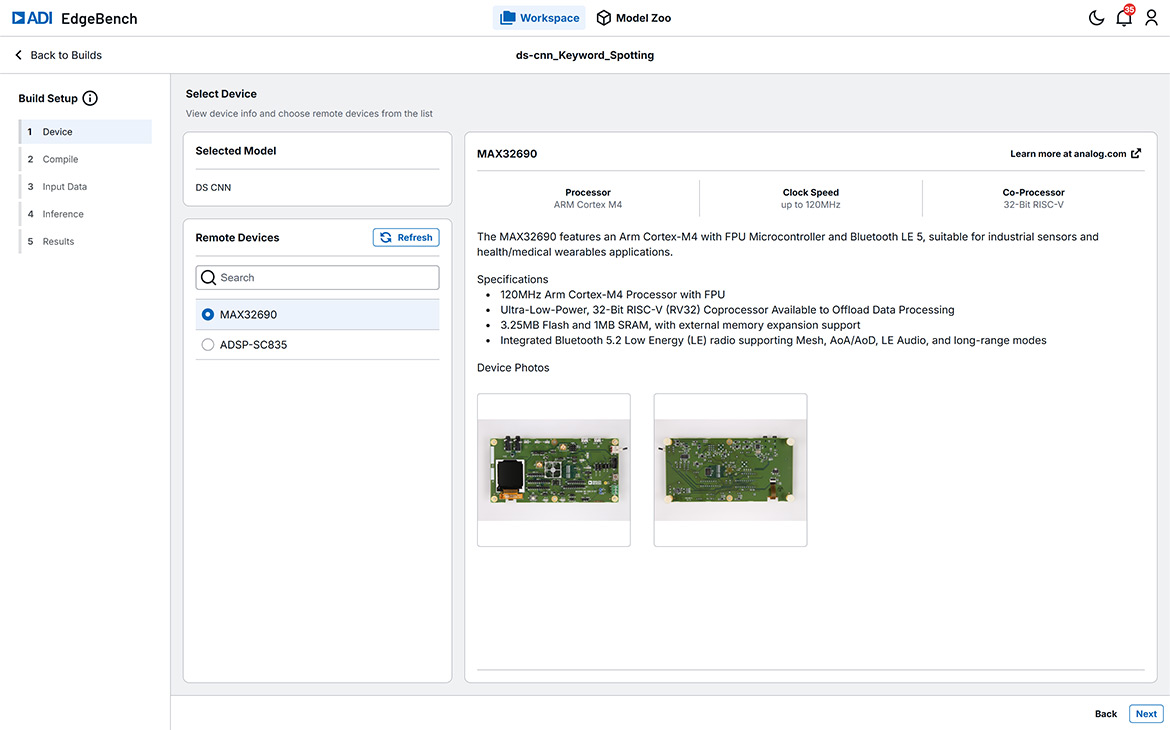Viewport: 1170px width, 730px height.
Task: Switch to the Workspace tab
Action: (x=539, y=18)
